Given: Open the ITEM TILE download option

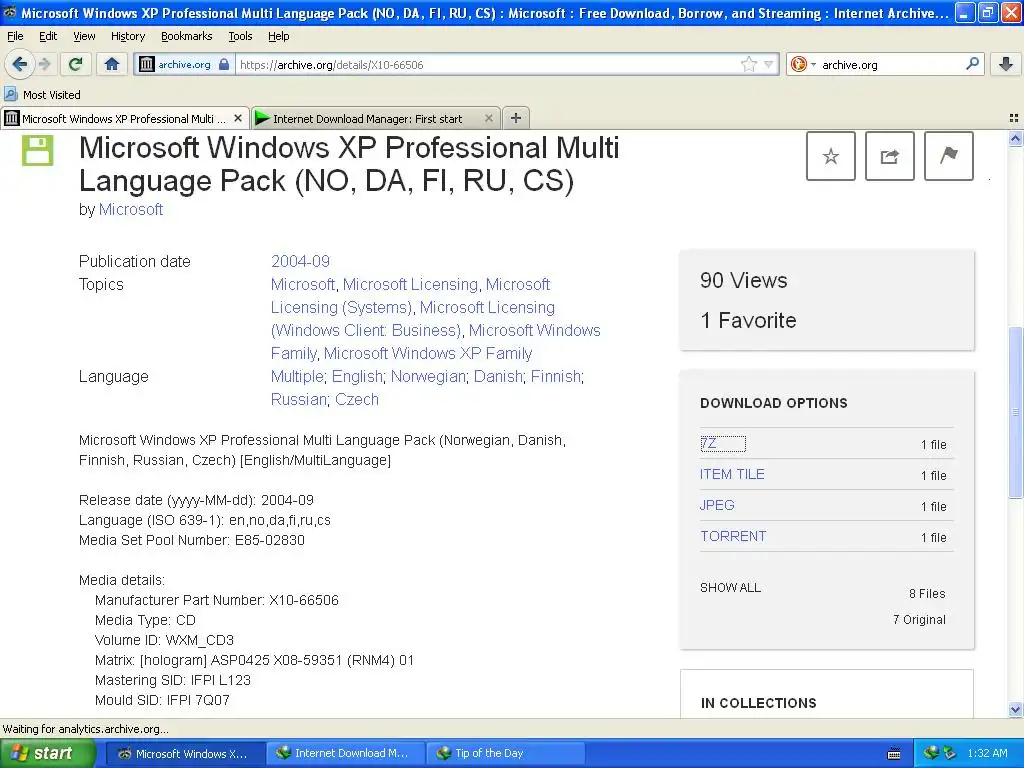Looking at the screenshot, I should pyautogui.click(x=732, y=474).
